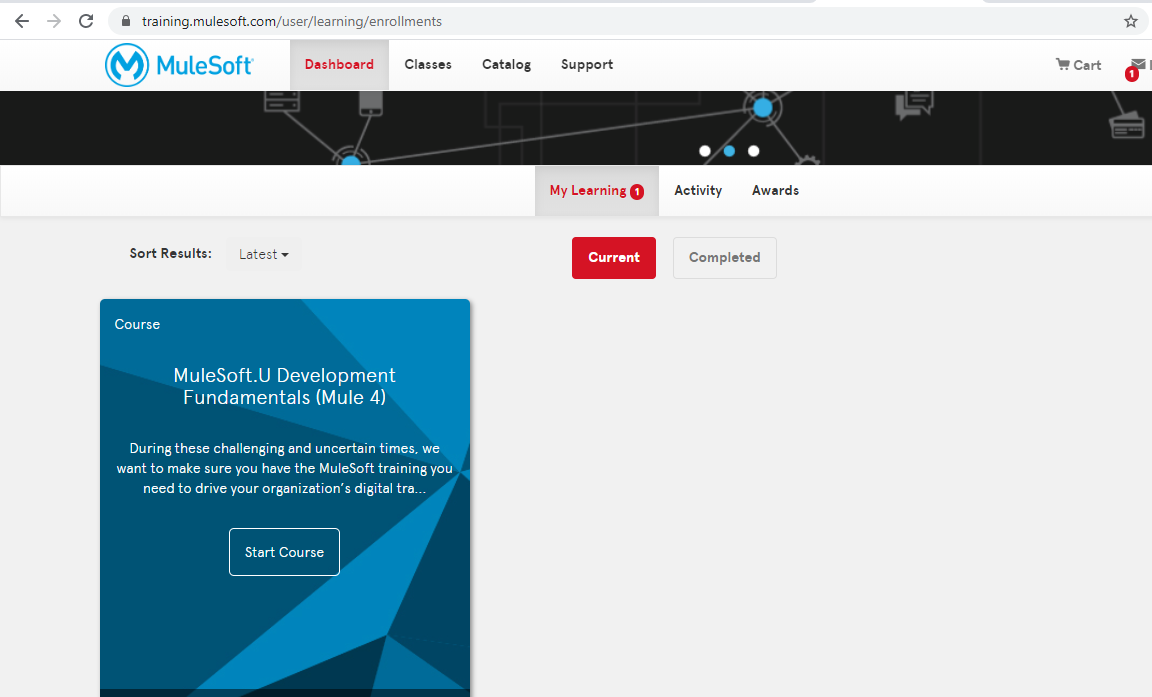The image size is (1152, 697).
Task: Click the 'Course' label on the card
Action: pyautogui.click(x=137, y=325)
